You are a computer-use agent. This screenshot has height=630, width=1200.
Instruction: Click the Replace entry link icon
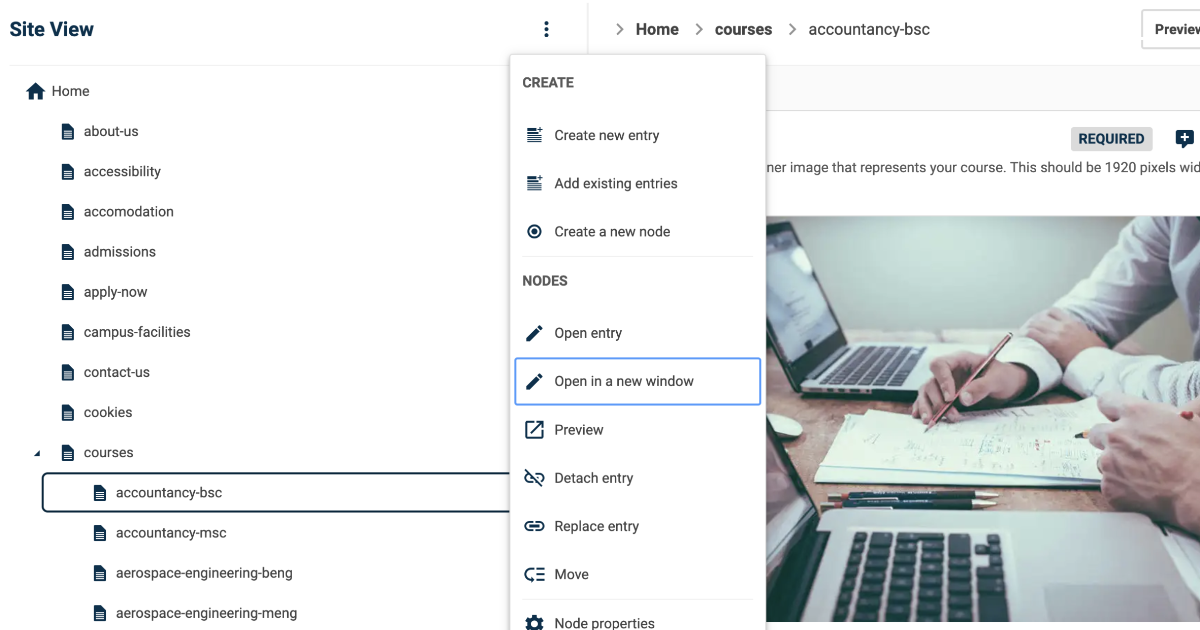(x=533, y=526)
